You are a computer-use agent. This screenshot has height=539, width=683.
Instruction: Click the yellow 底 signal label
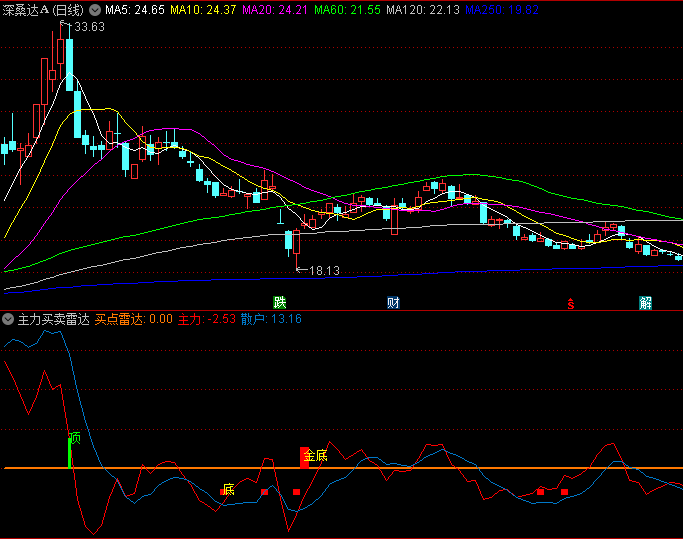click(228, 489)
